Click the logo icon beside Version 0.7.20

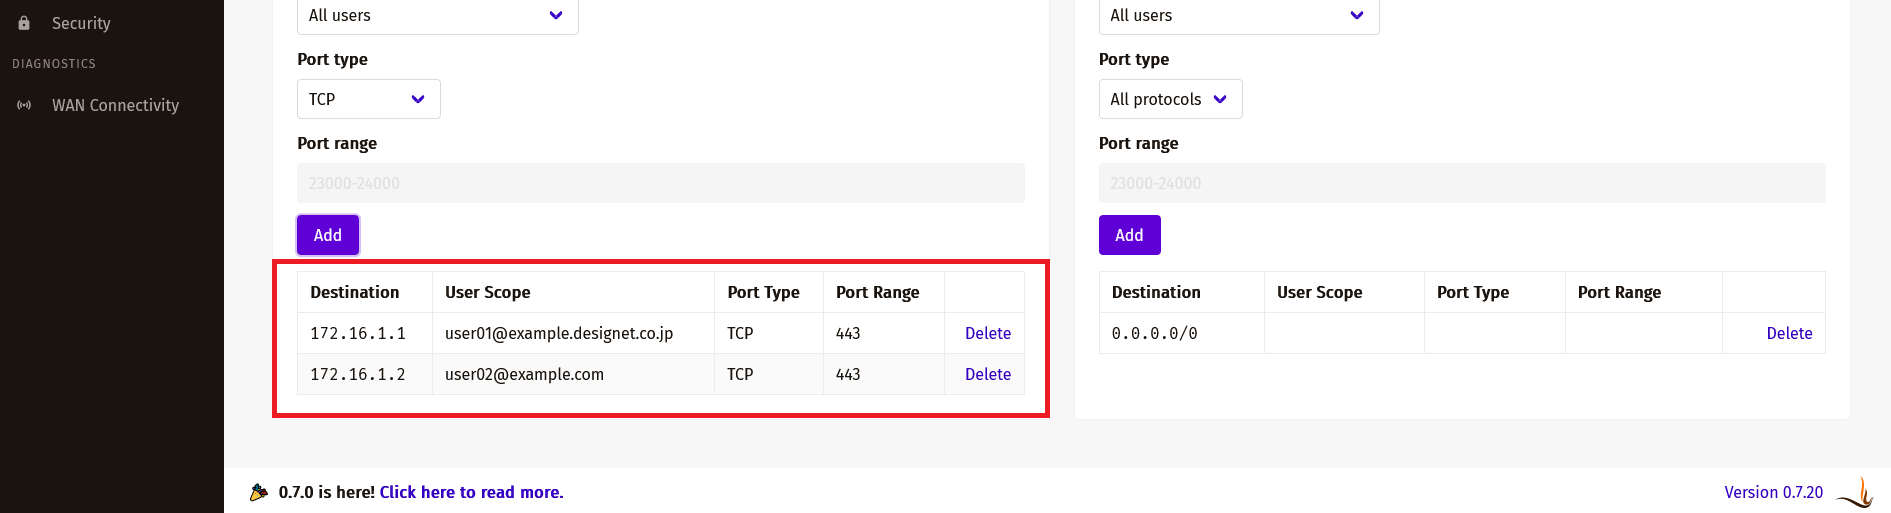[1856, 492]
